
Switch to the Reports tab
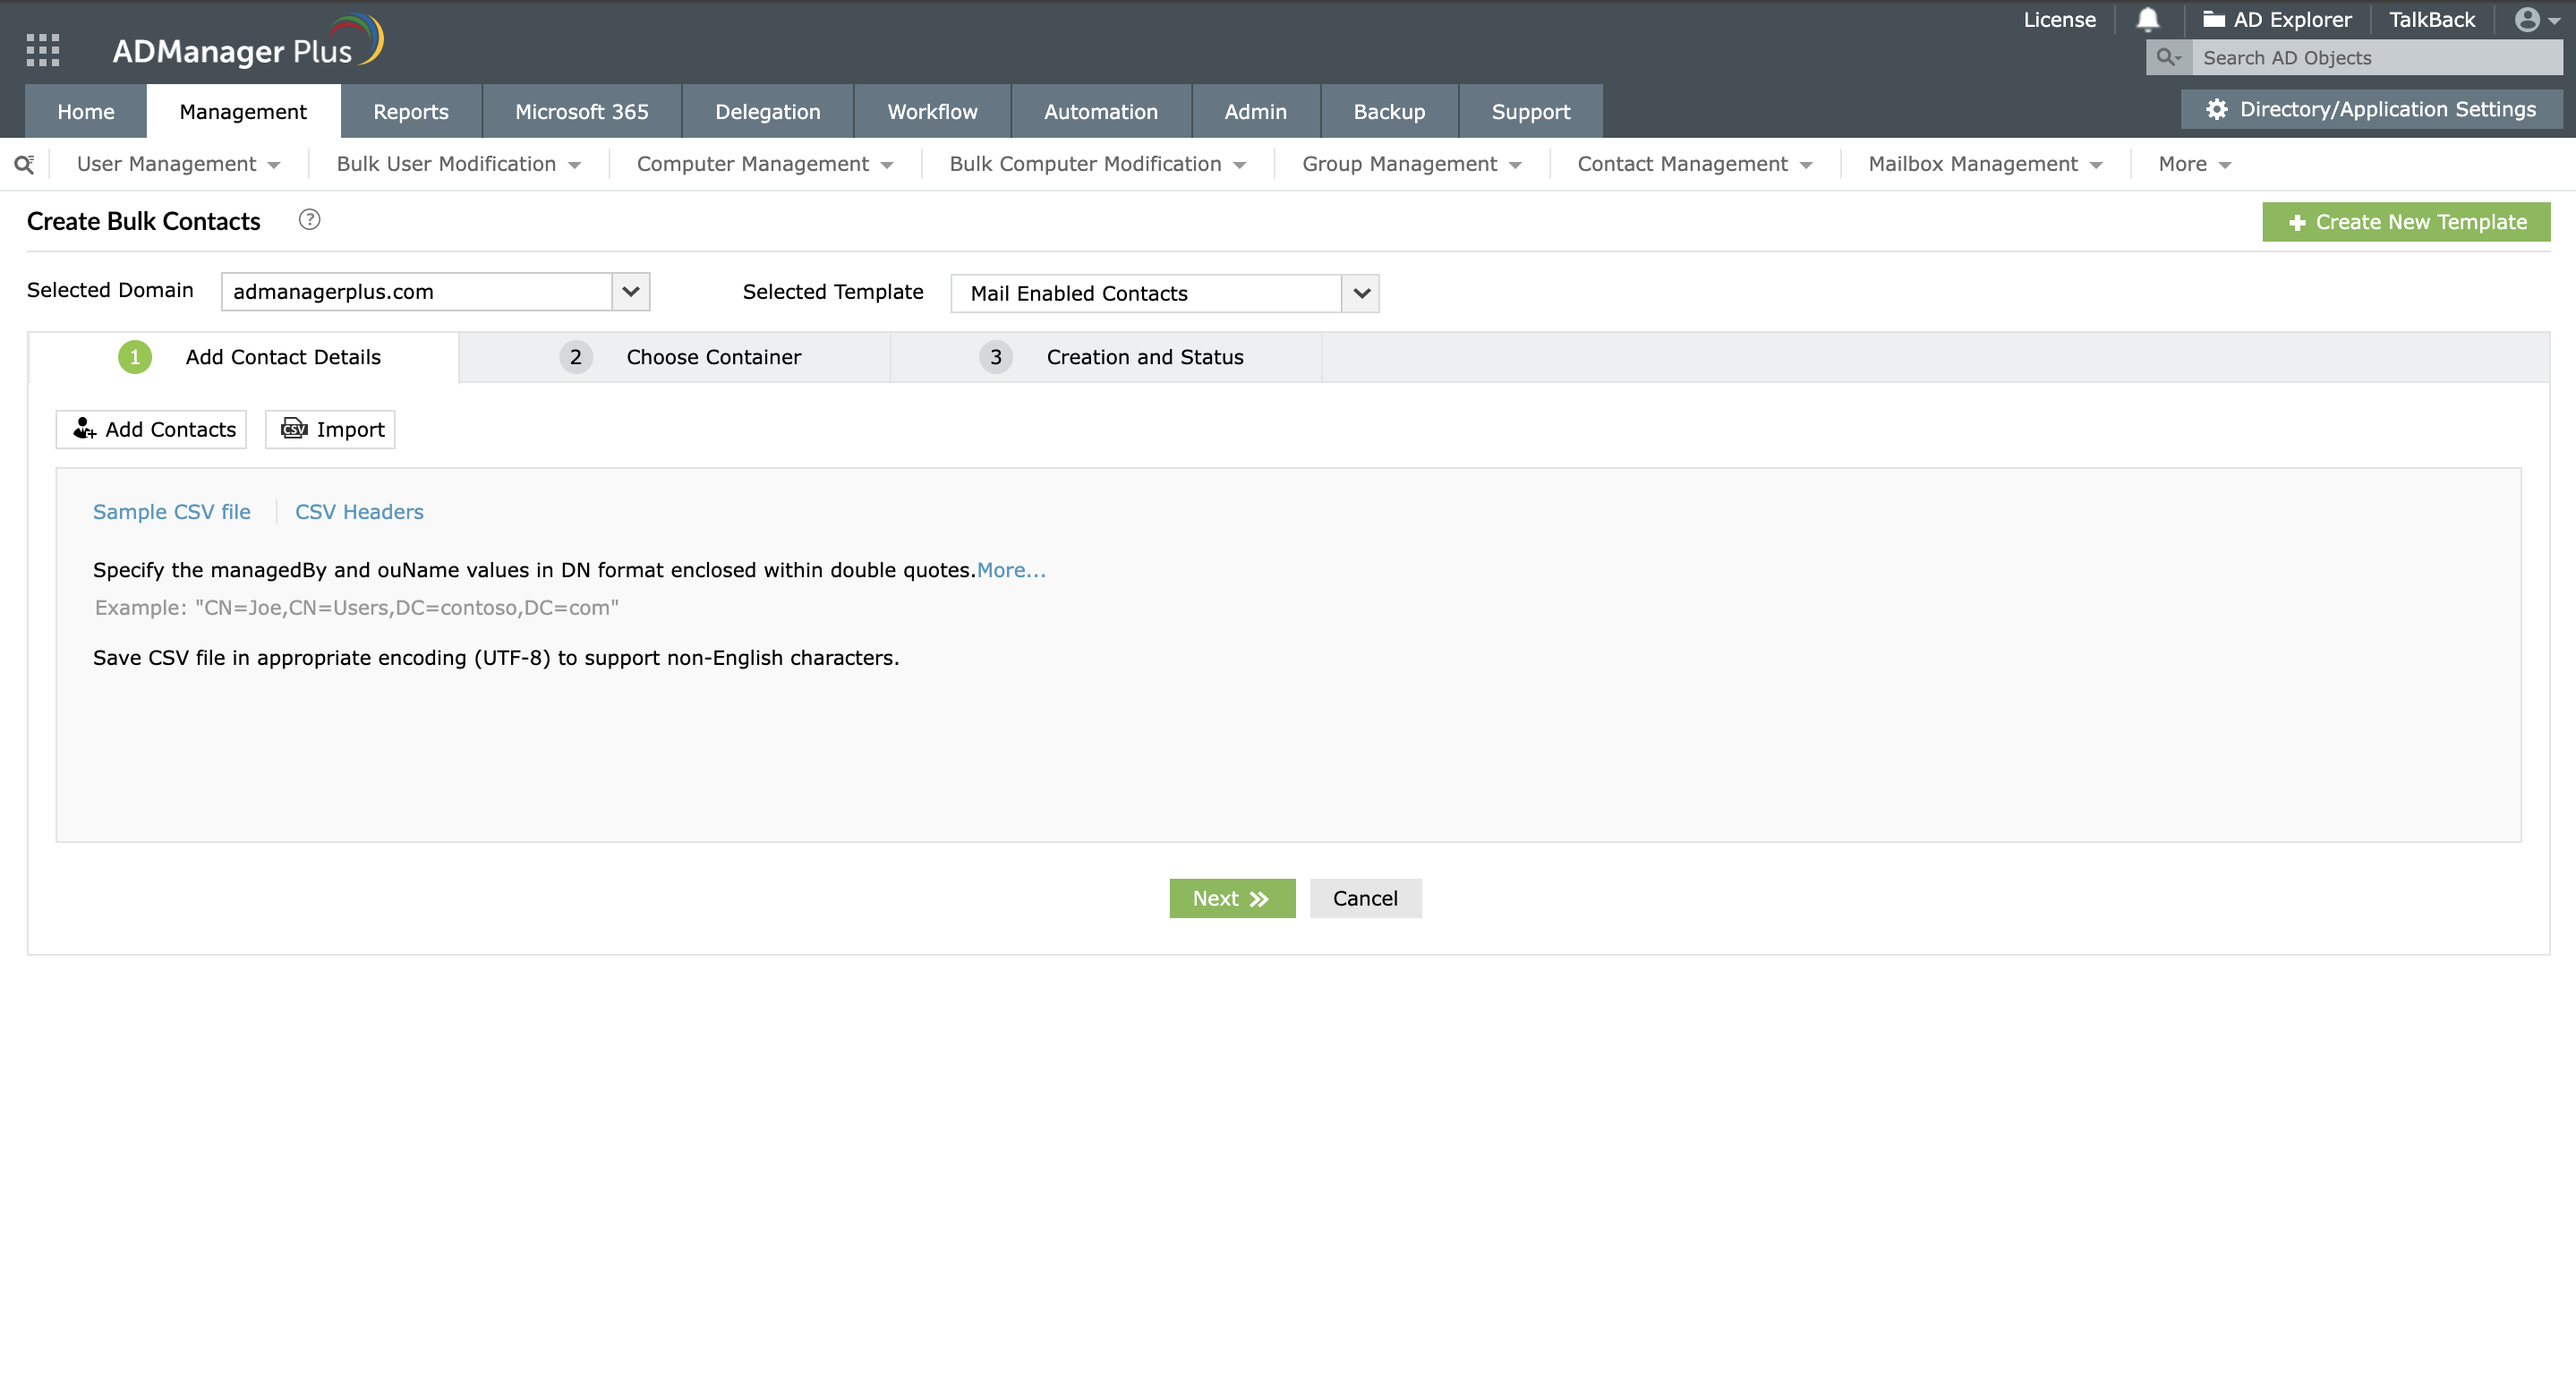[410, 112]
